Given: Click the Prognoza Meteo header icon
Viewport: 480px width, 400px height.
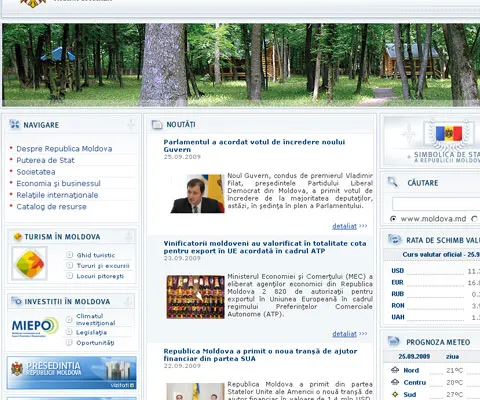Looking at the screenshot, I should 394,341.
